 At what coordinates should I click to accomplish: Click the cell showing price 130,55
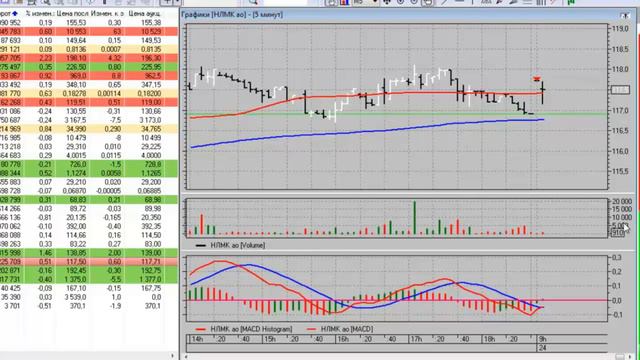point(75,111)
